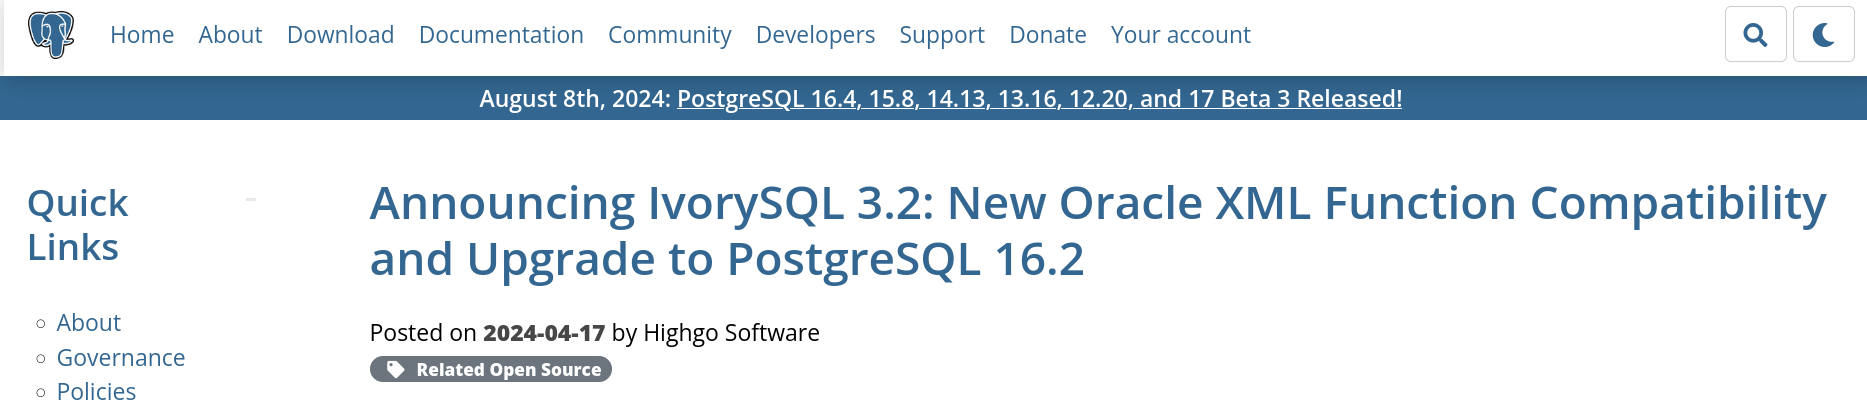Toggle dark mode with the moon icon
This screenshot has width=1867, height=405.
pos(1823,35)
